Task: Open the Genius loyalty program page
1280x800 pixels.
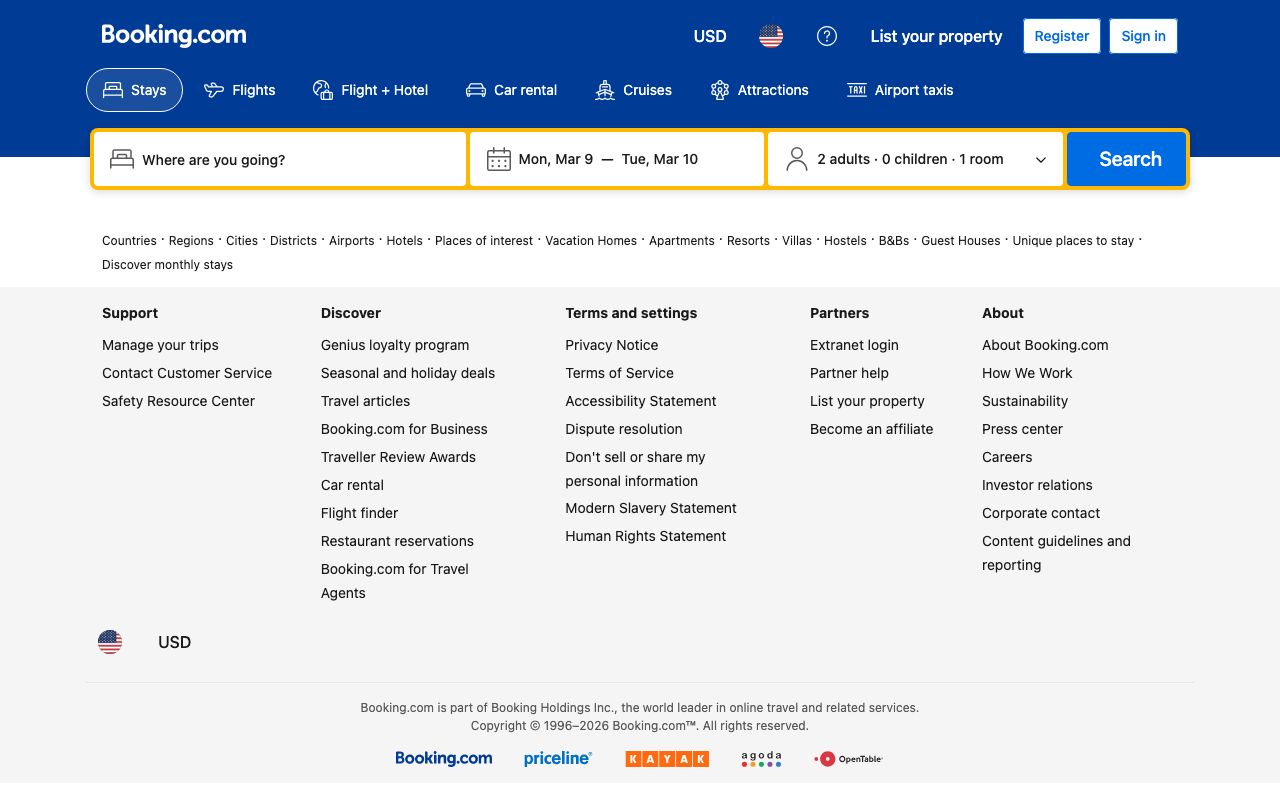Action: click(394, 345)
